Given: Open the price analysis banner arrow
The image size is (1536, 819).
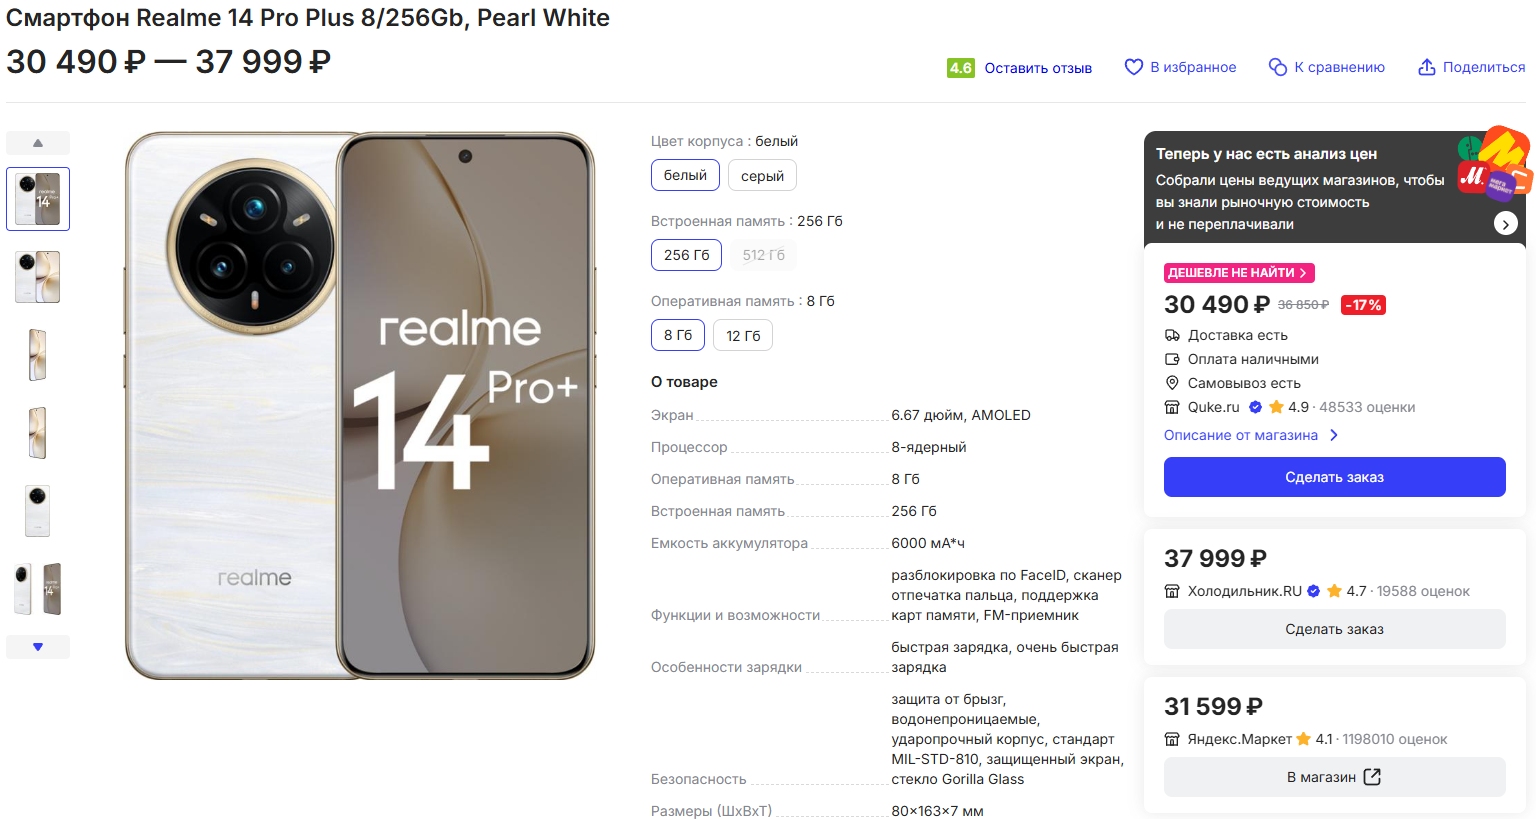Looking at the screenshot, I should tap(1505, 224).
